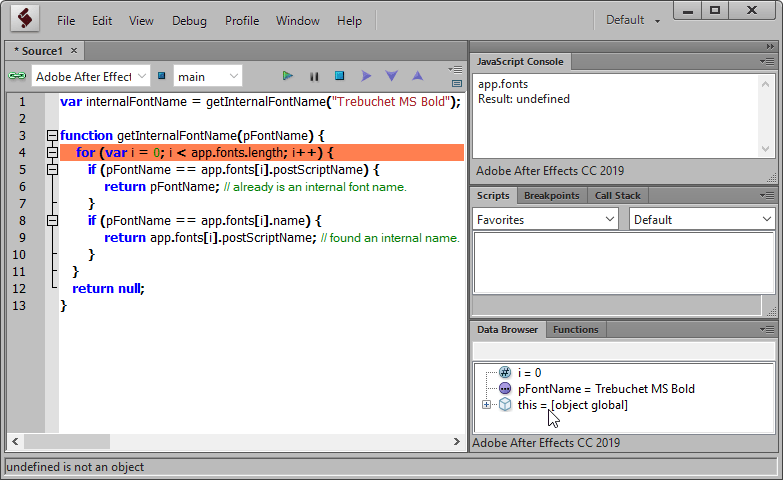Open the JavaScript Console panel menu
Image resolution: width=783 pixels, height=480 pixels.
[767, 61]
